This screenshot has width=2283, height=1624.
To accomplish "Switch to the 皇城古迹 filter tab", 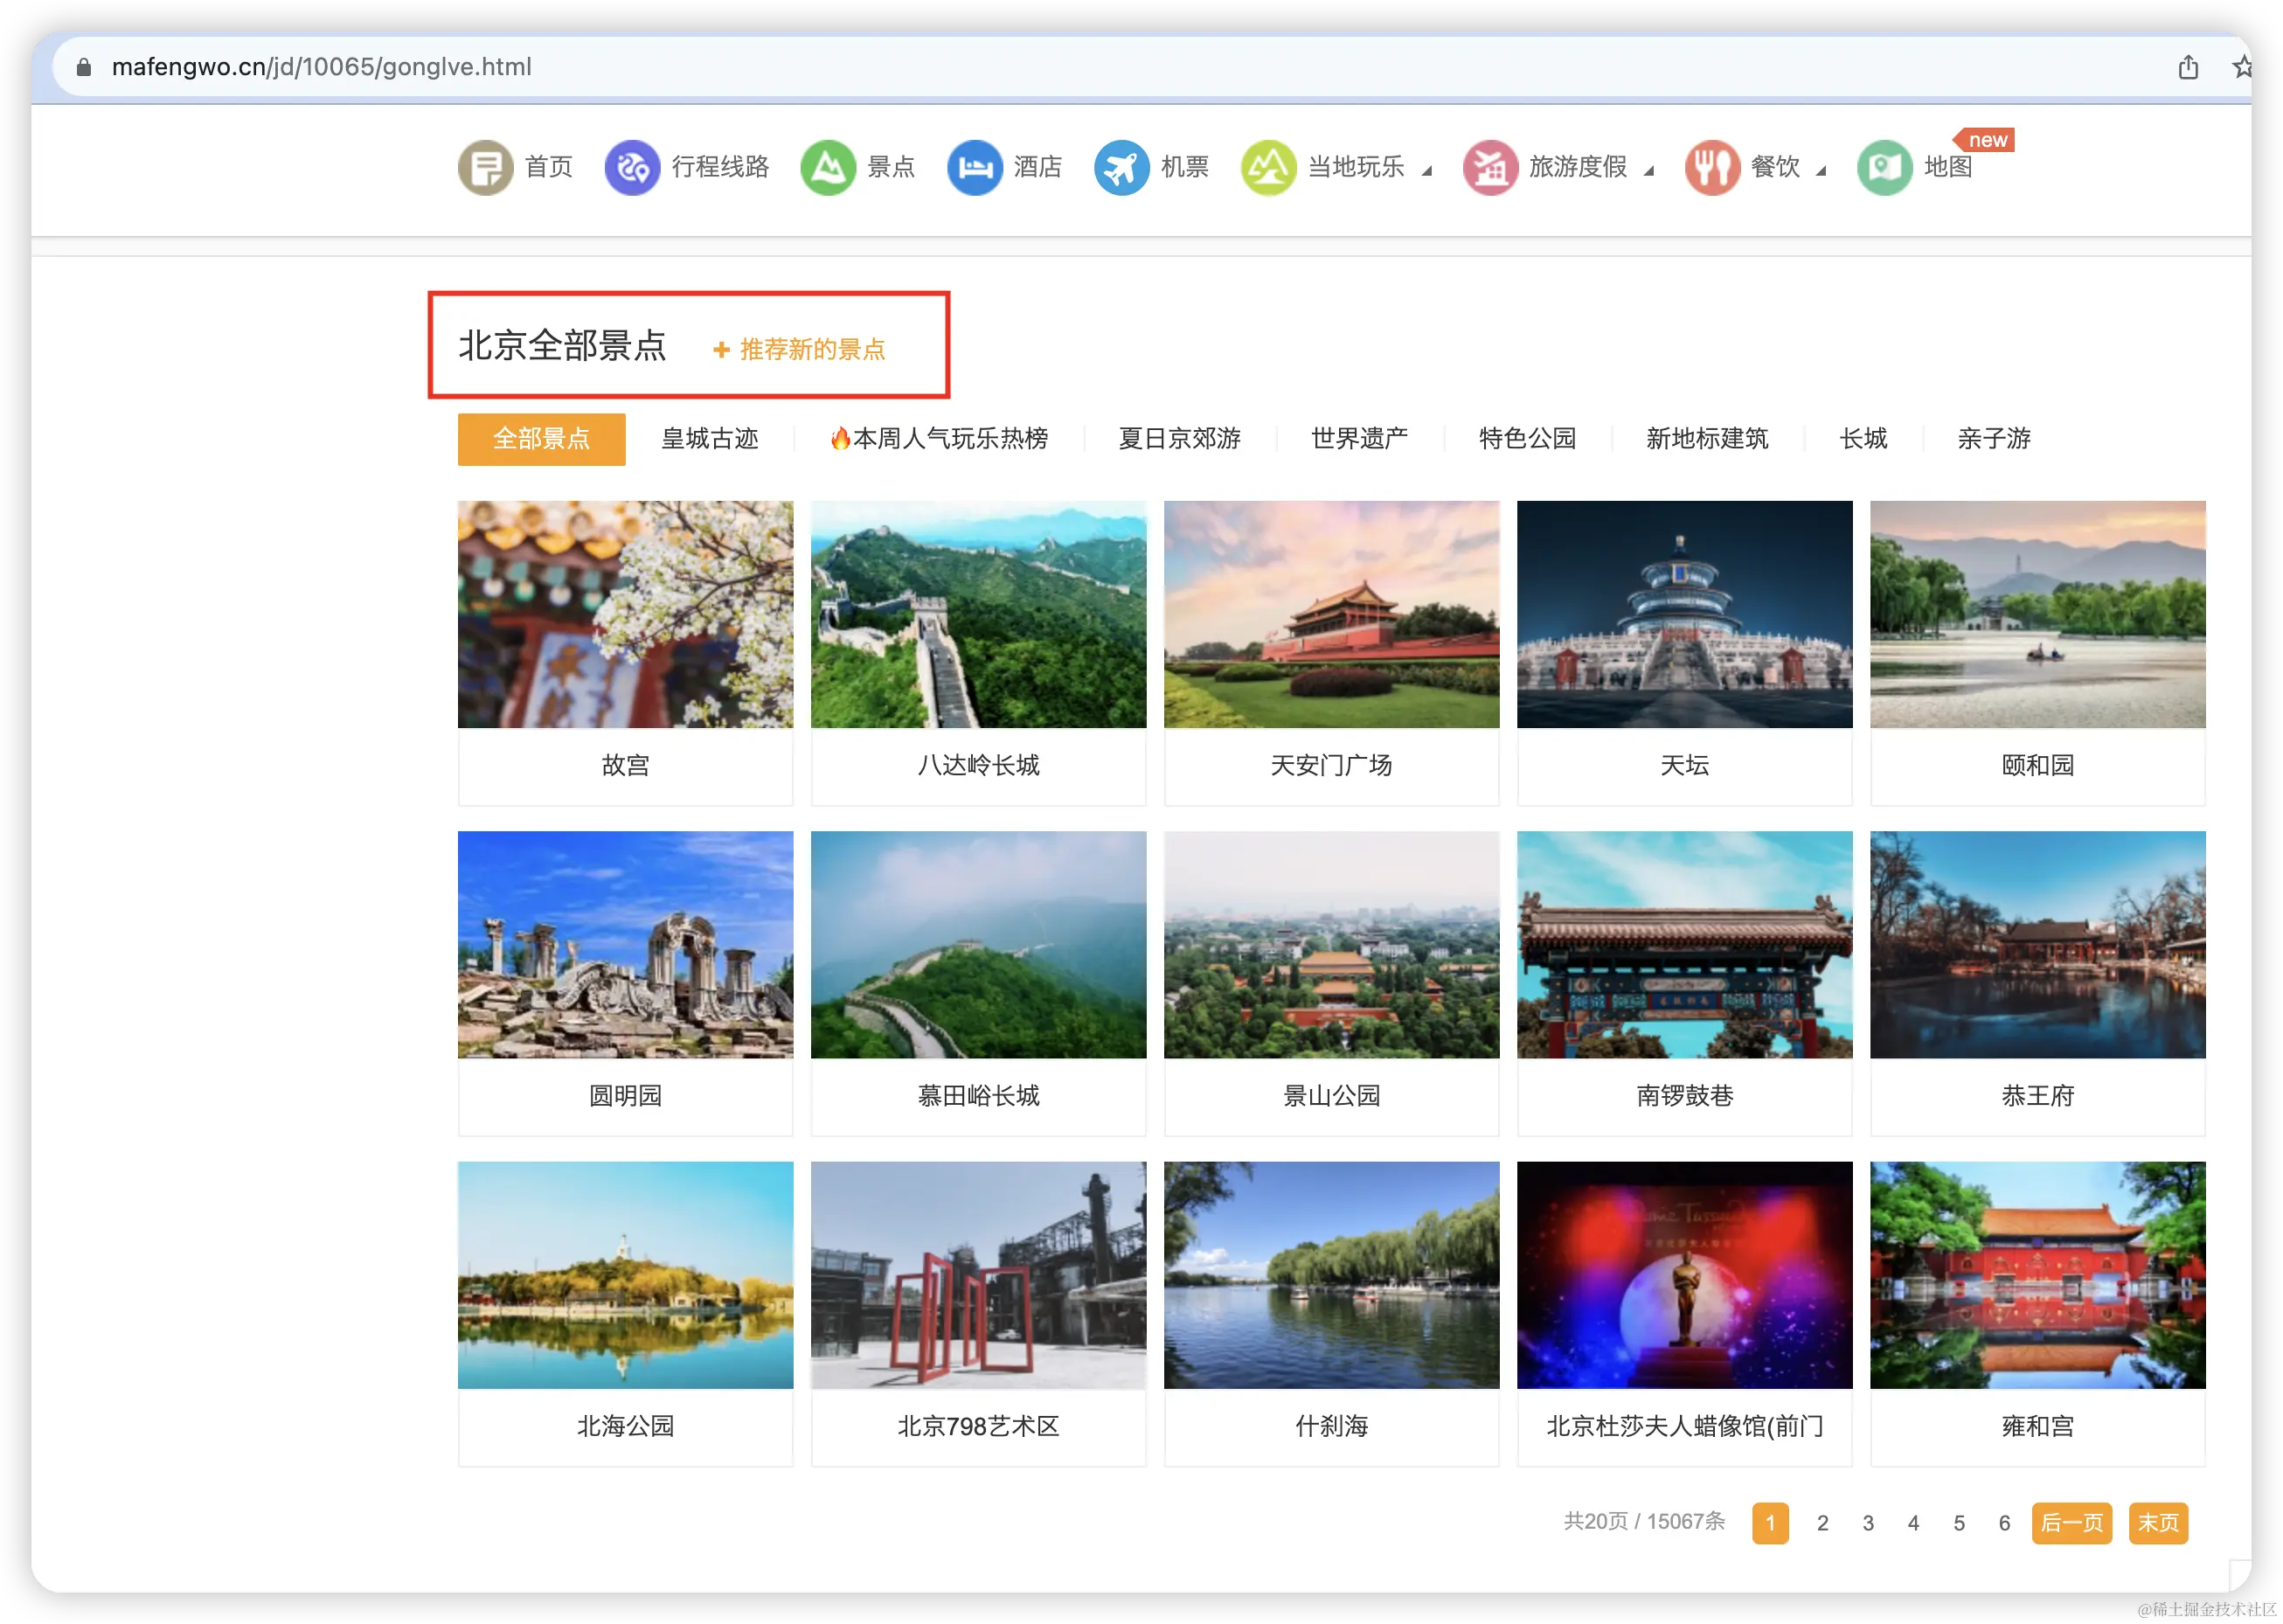I will [x=709, y=438].
